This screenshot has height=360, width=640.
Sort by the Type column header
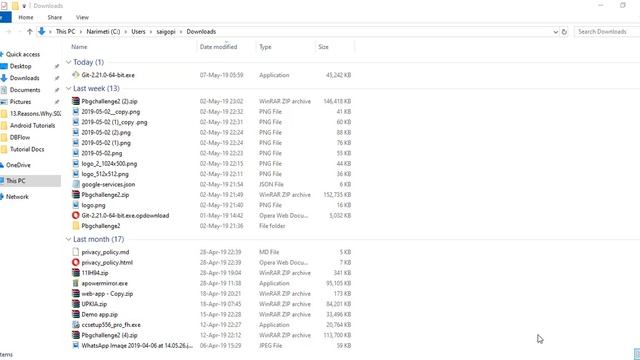265,47
